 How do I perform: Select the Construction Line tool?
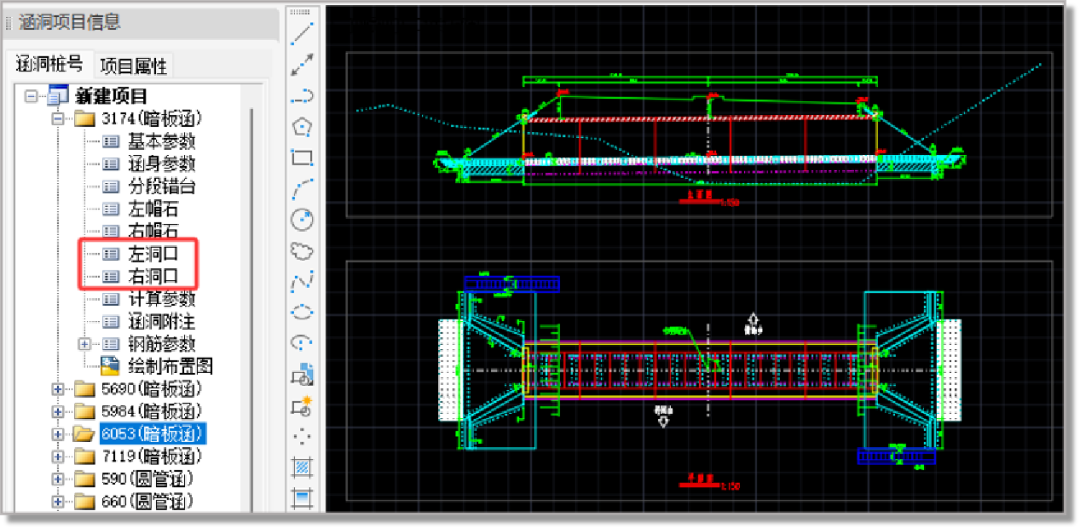[x=302, y=66]
